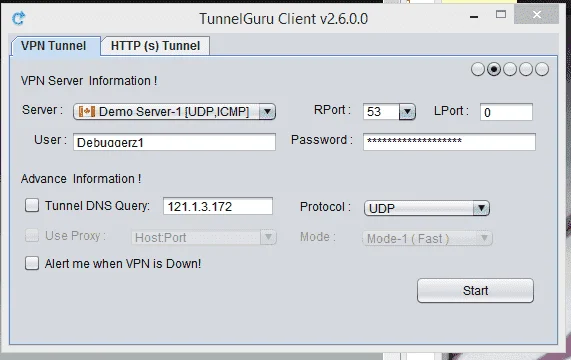
Task: Click the 'Password :' label
Action: 322,140
